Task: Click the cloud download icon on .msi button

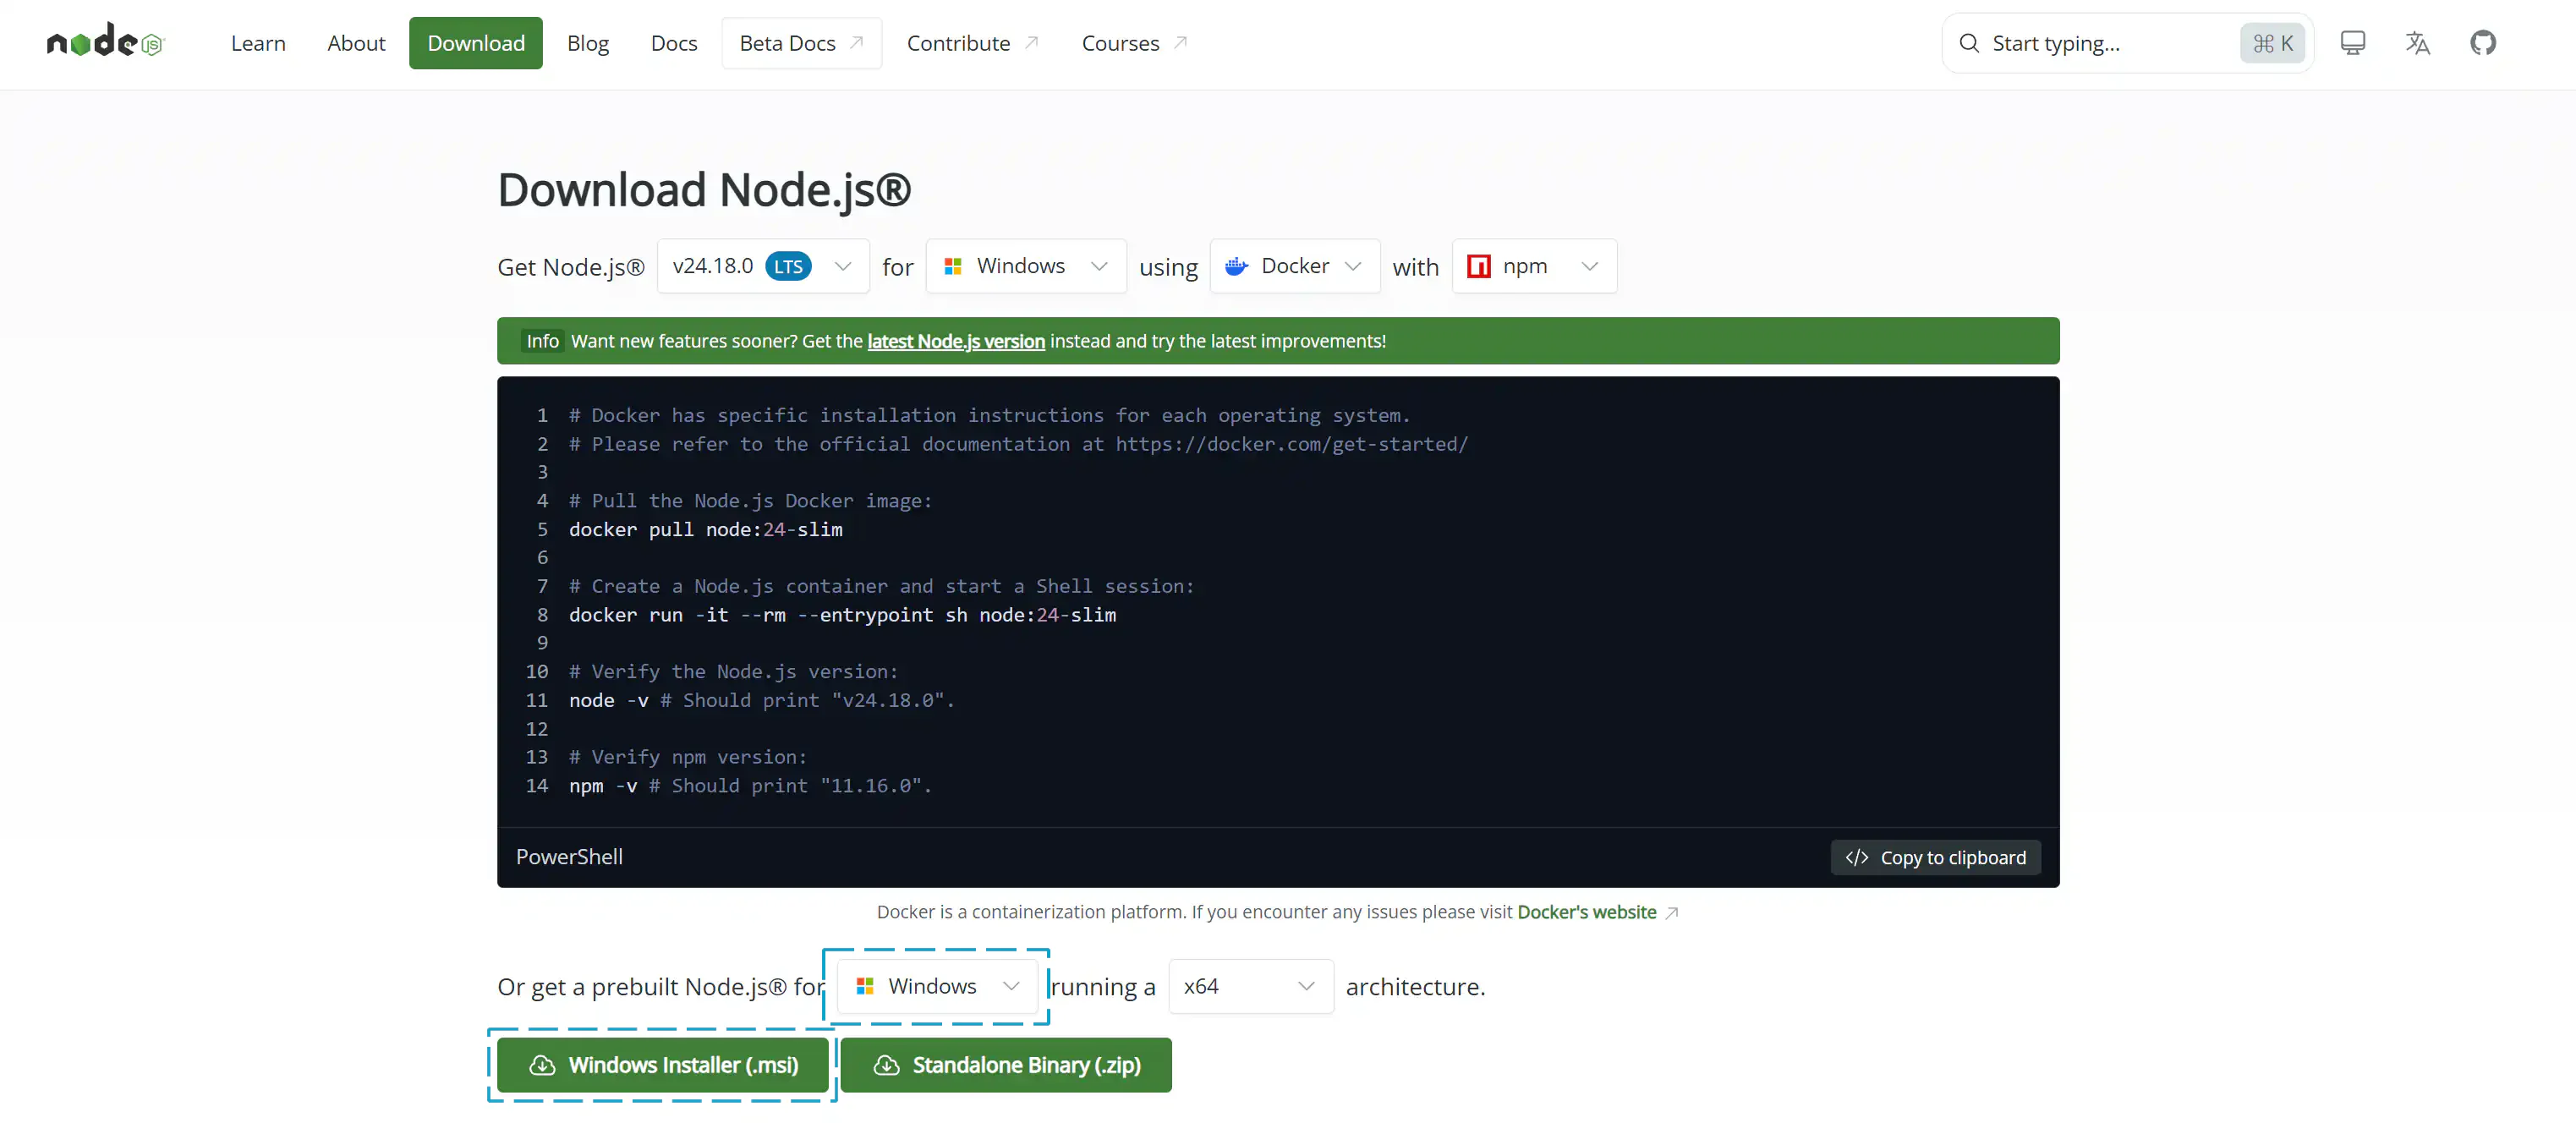Action: click(x=542, y=1065)
